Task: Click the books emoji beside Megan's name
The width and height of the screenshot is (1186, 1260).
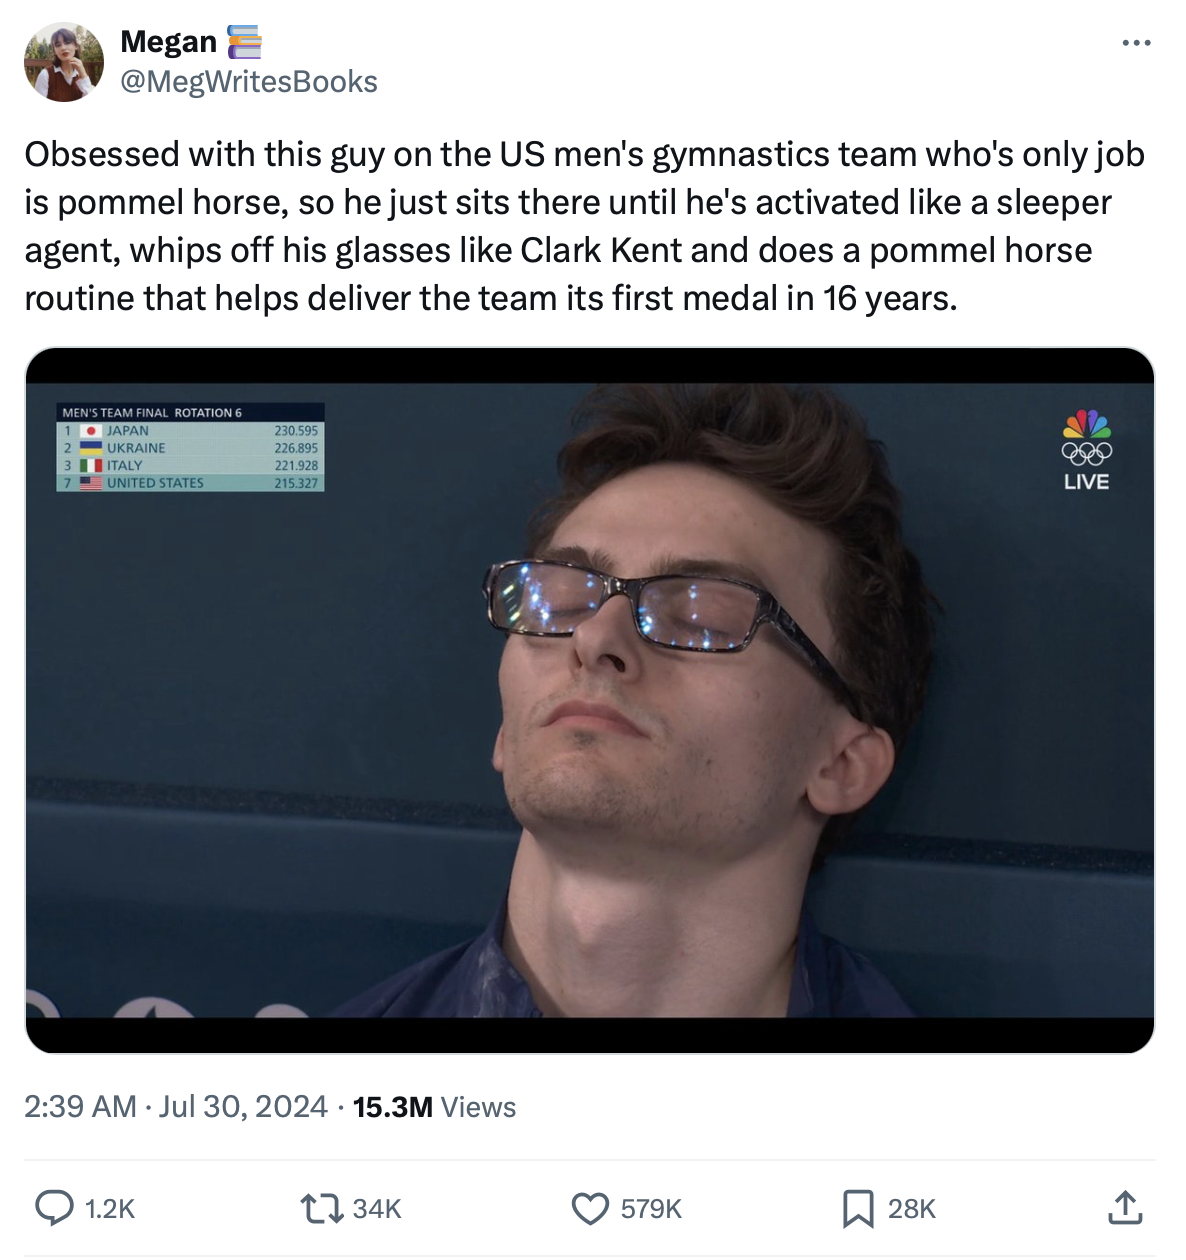Action: coord(244,42)
